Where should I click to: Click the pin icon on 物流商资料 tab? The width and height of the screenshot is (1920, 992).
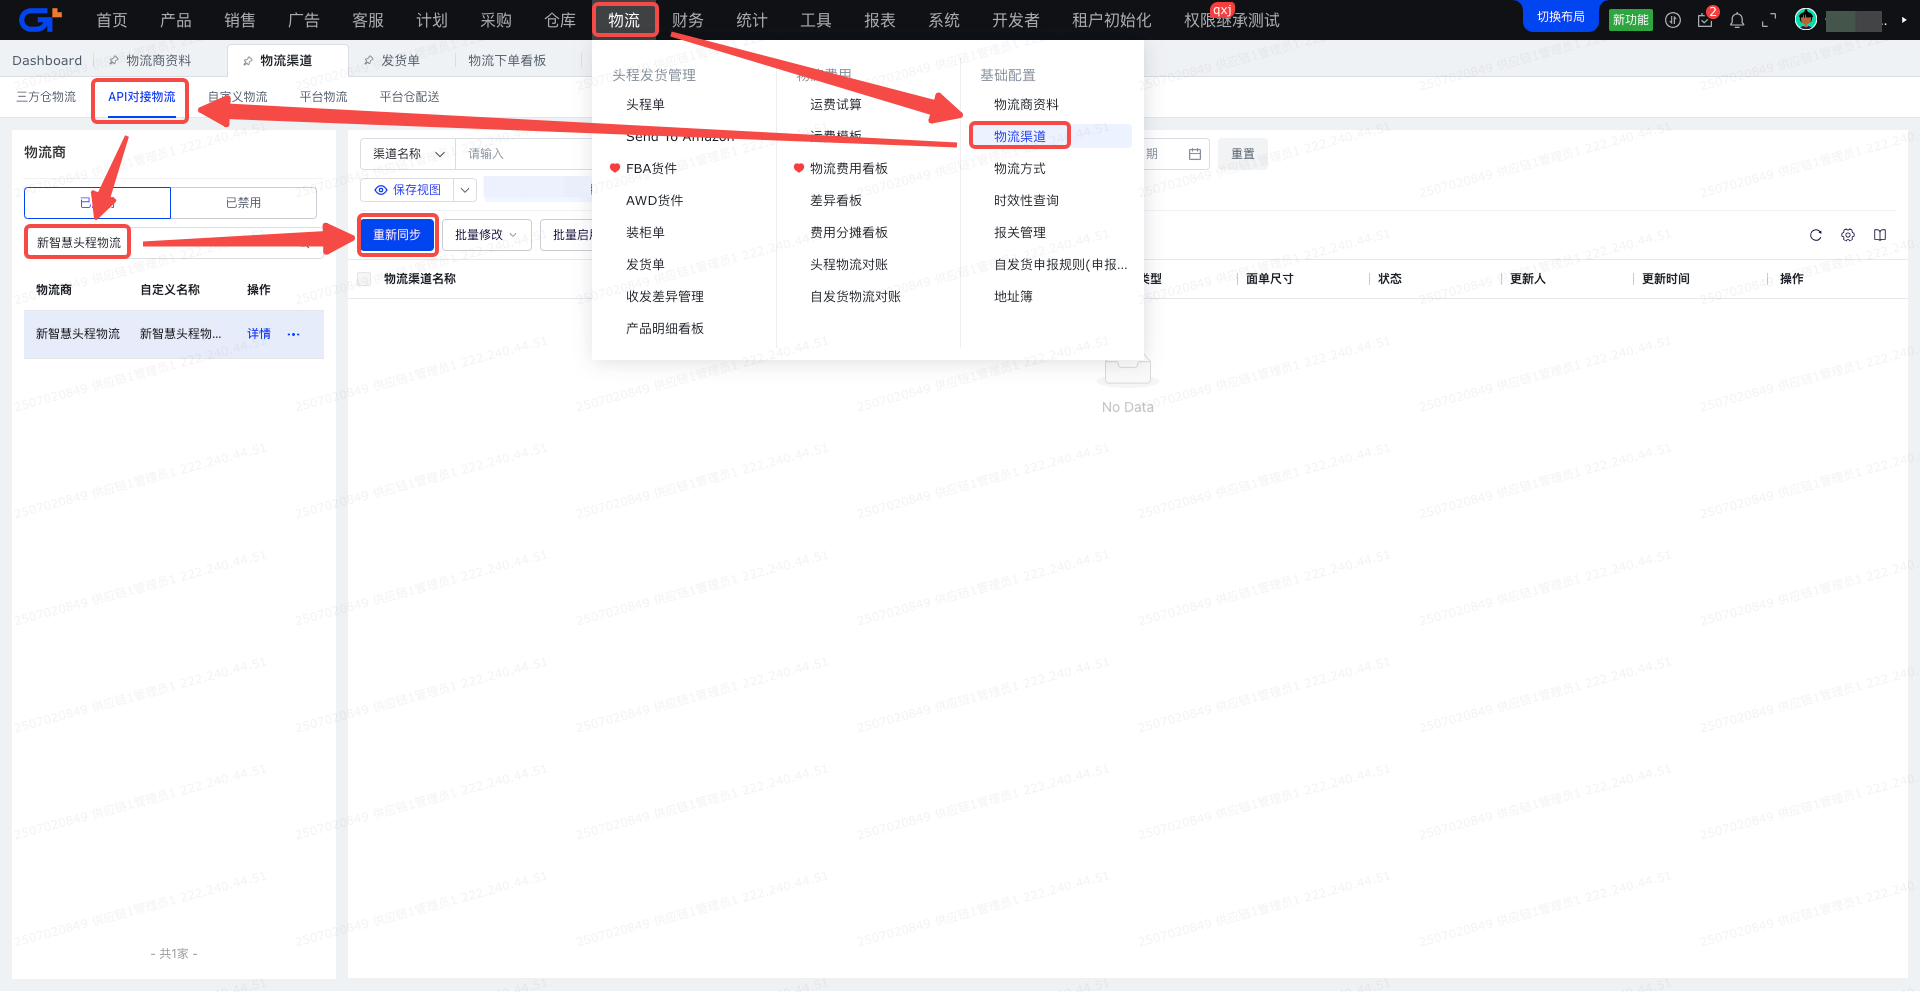114,60
